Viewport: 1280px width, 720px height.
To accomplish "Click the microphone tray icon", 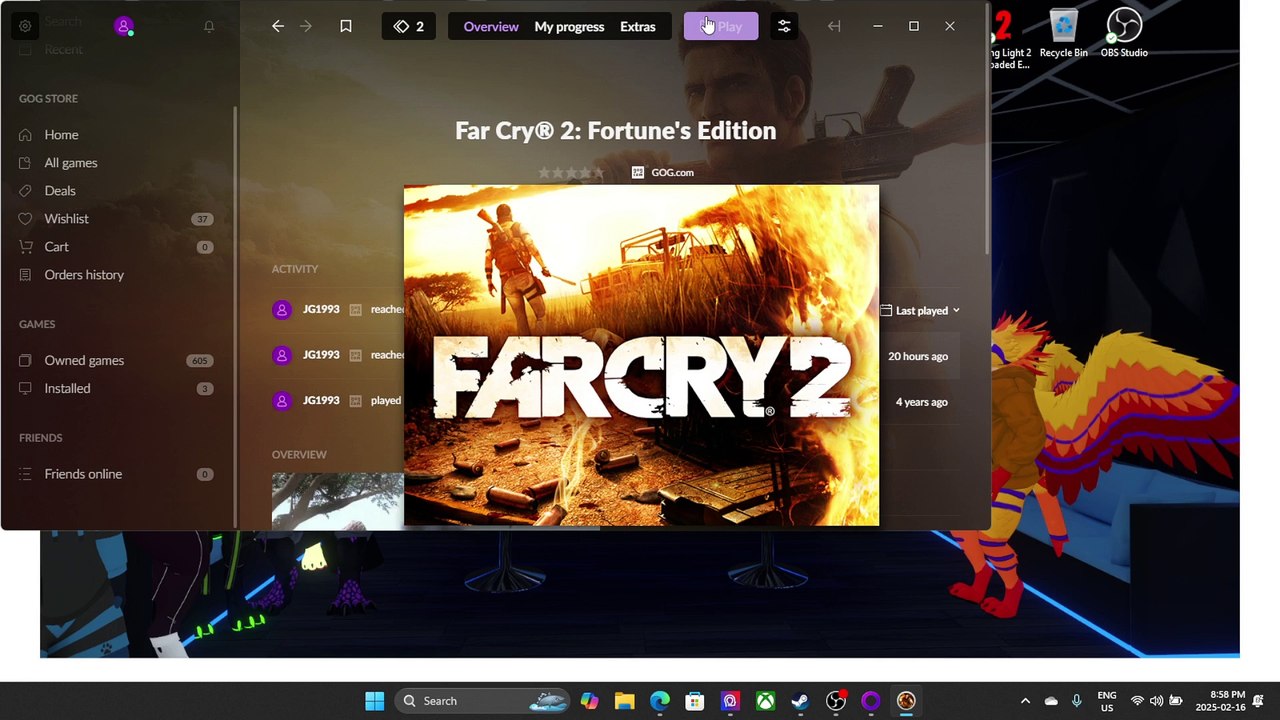I will (1077, 701).
